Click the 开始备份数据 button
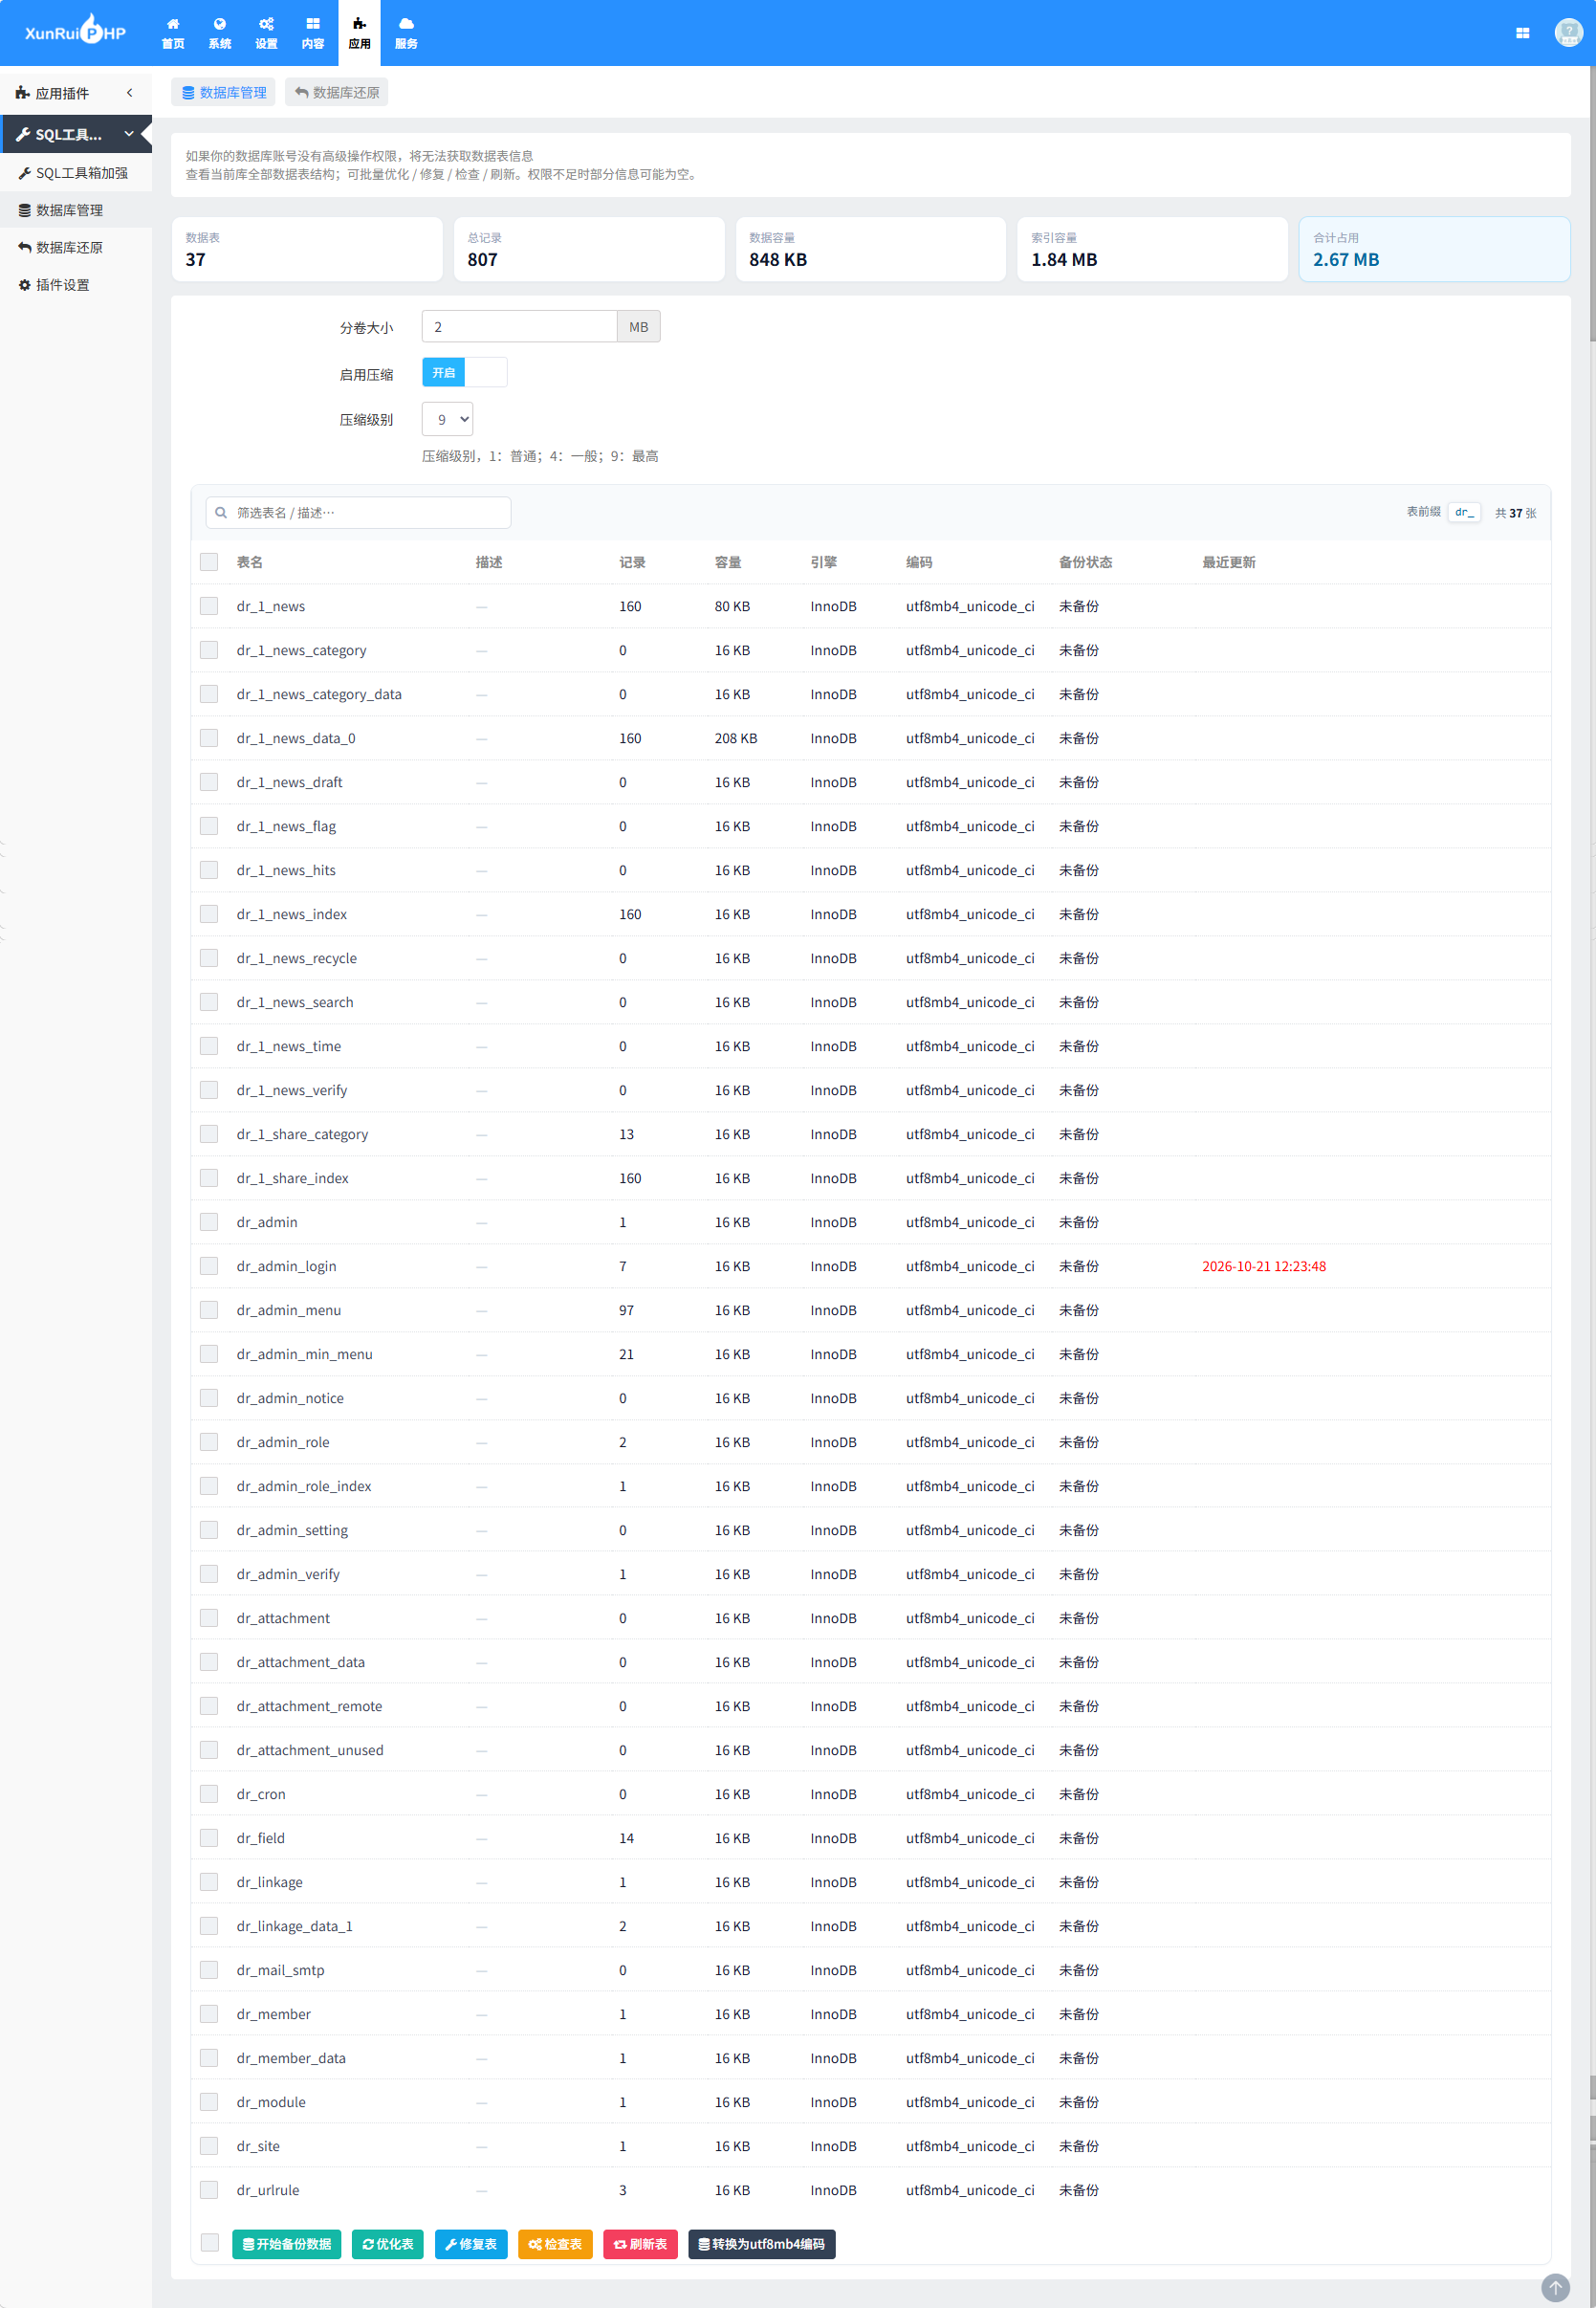1596x2308 pixels. (x=287, y=2244)
